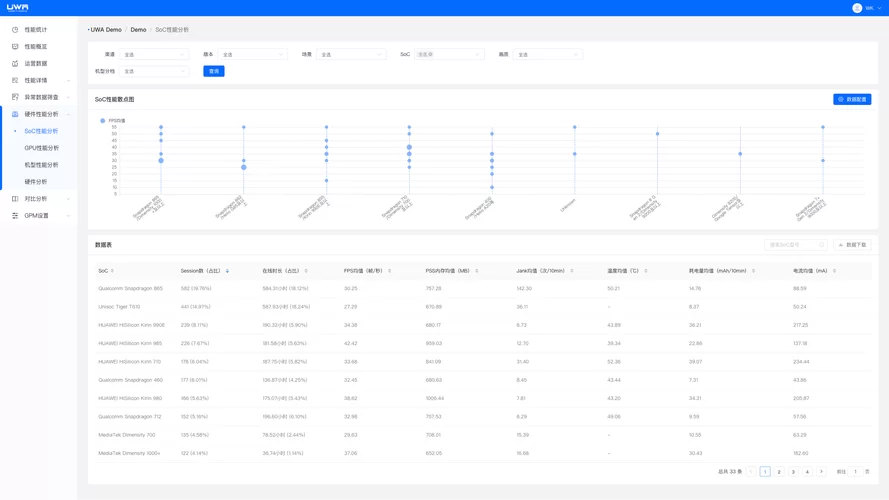This screenshot has height=500, width=889.
Task: Click the user avatar icon in the header
Action: tap(857, 8)
